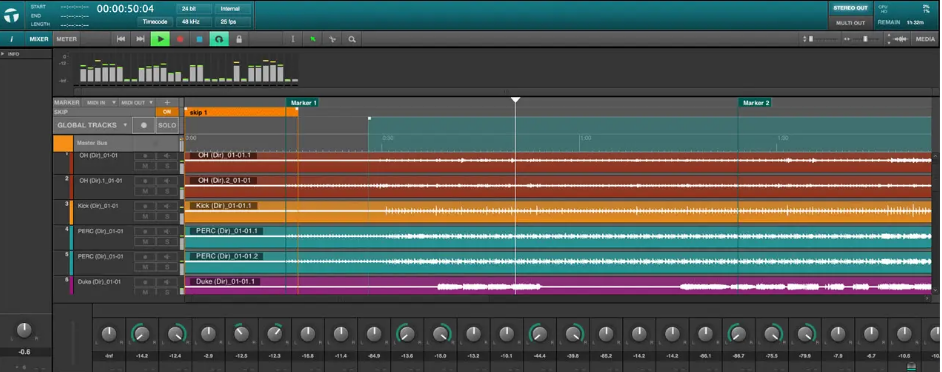Click the 00:00:50:04 timecode display
The width and height of the screenshot is (942, 372).
click(x=125, y=9)
